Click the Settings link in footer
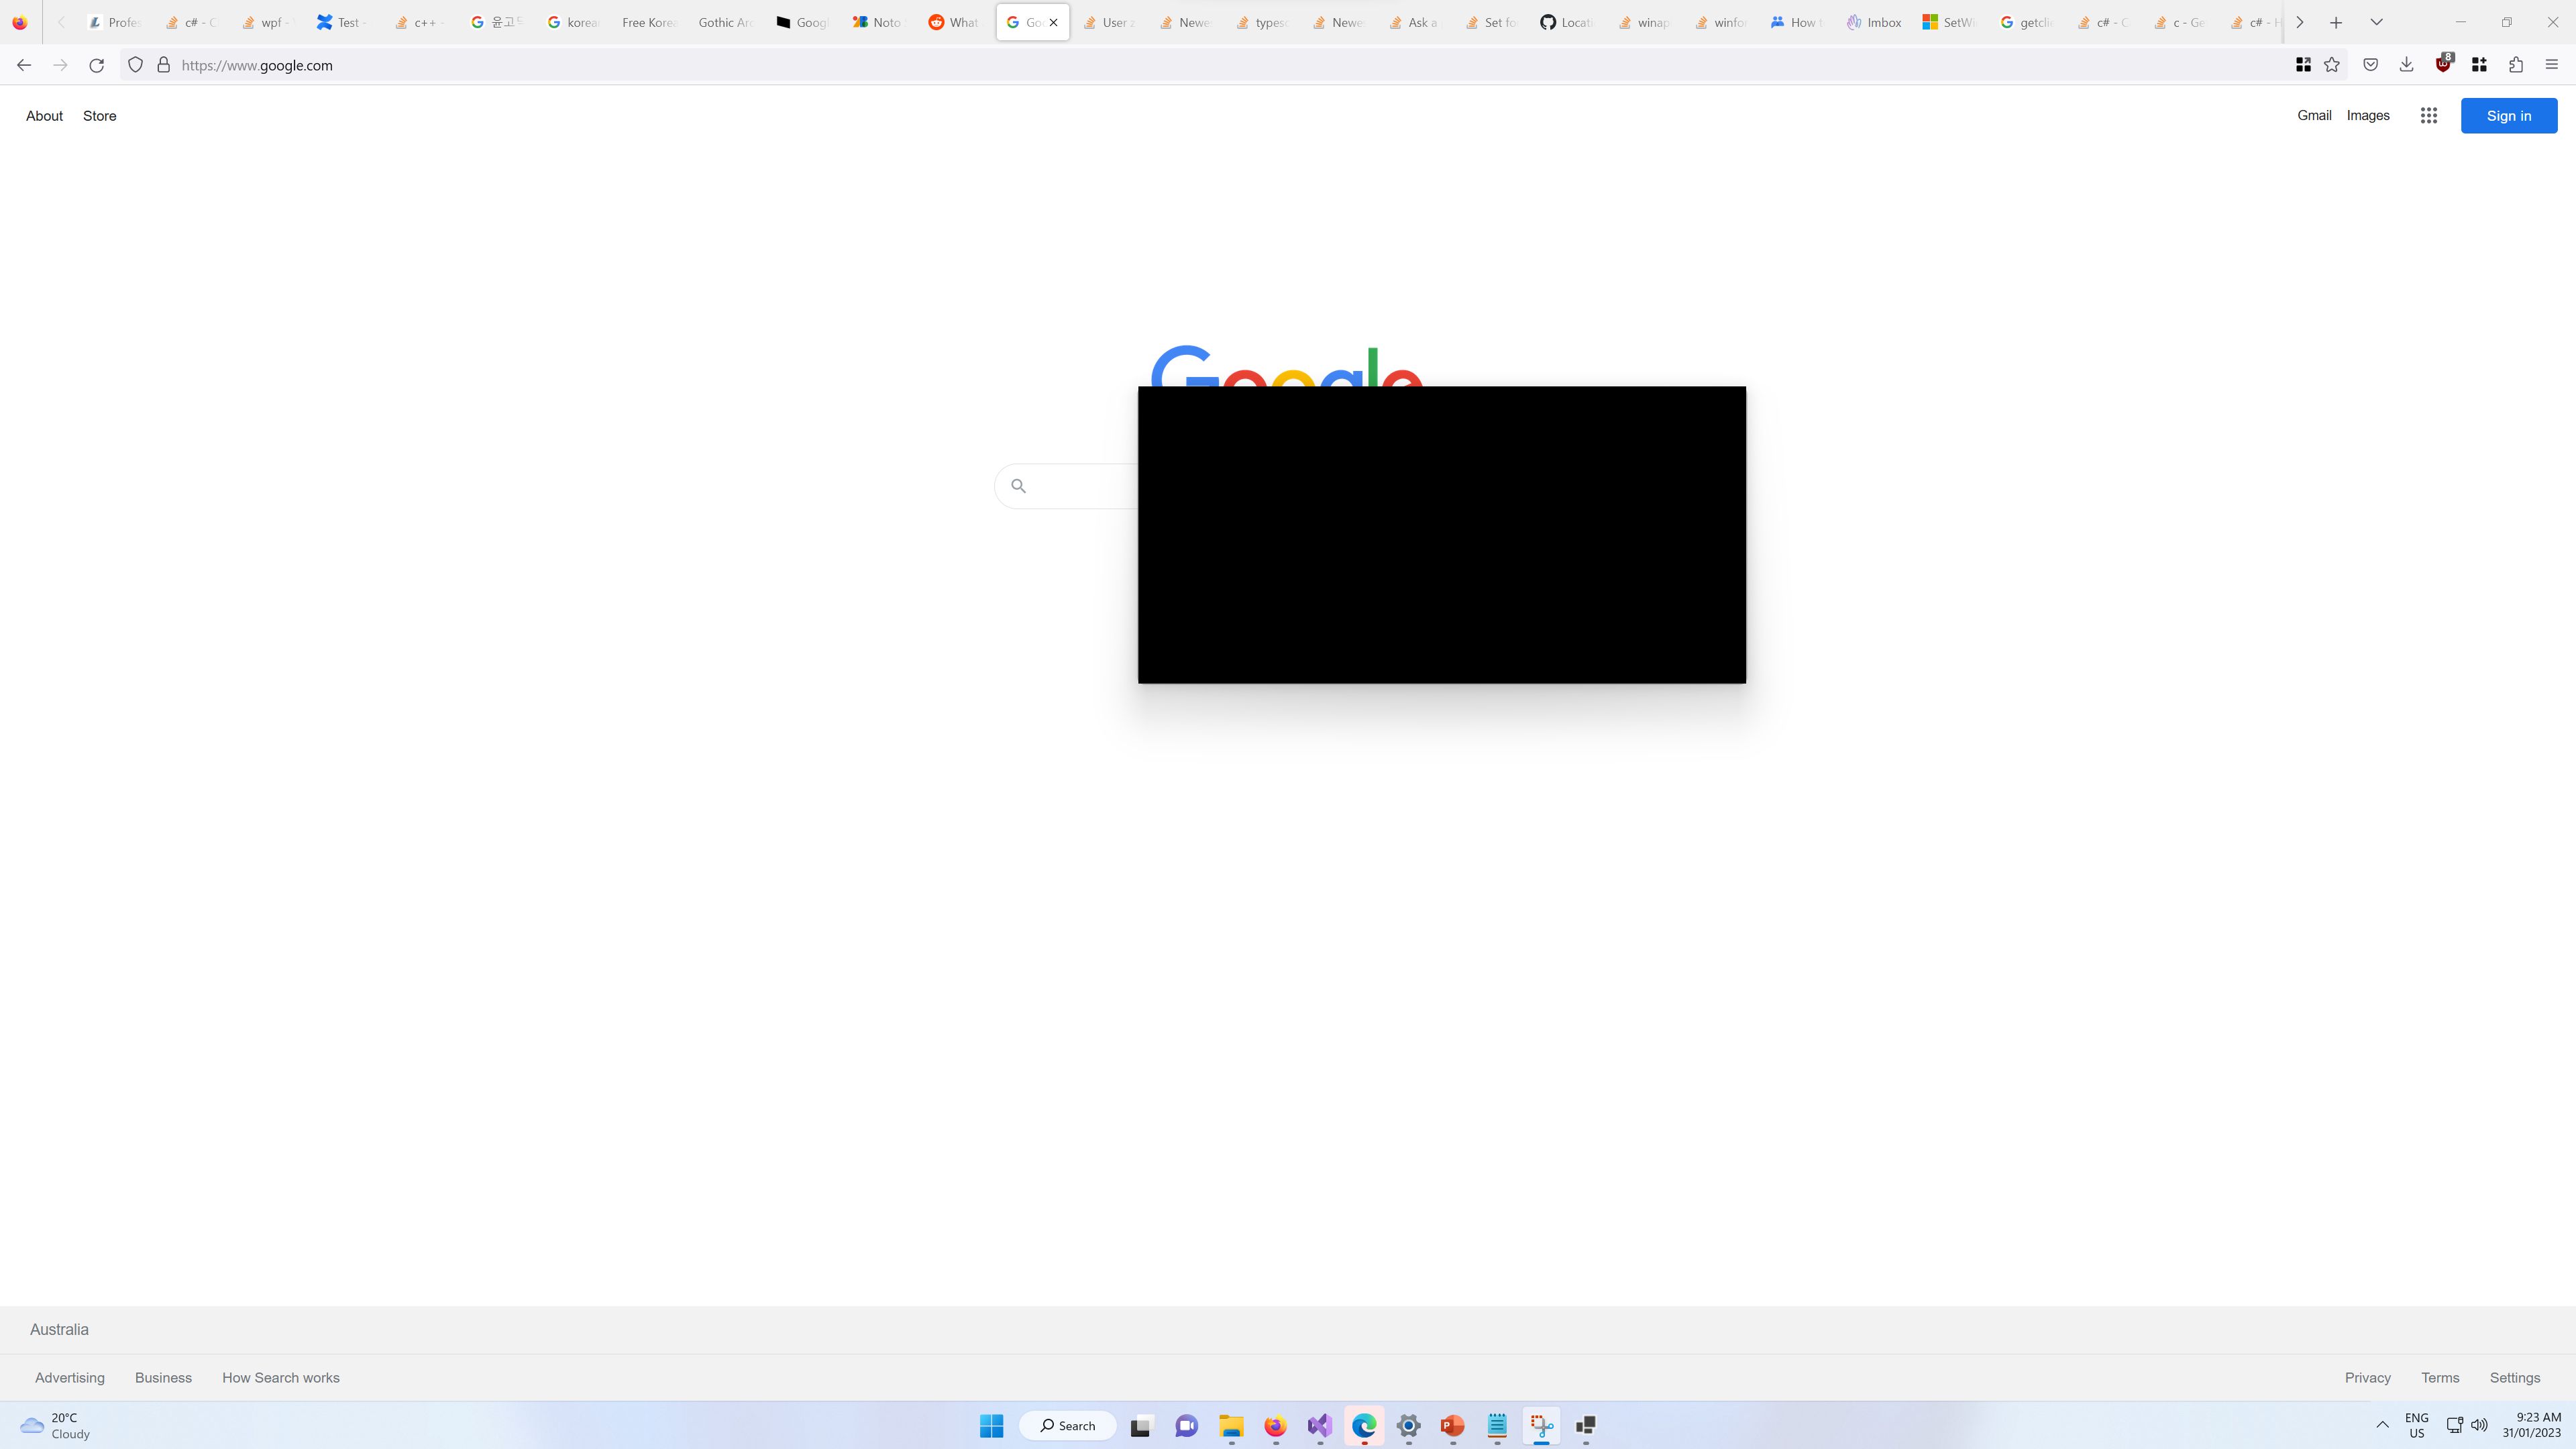 coord(2514,1377)
